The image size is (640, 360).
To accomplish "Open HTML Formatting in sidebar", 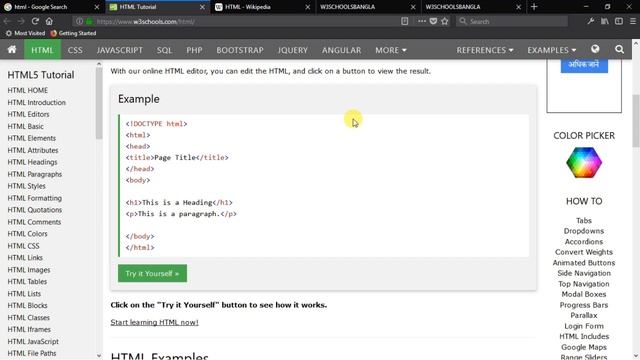I will (x=35, y=198).
